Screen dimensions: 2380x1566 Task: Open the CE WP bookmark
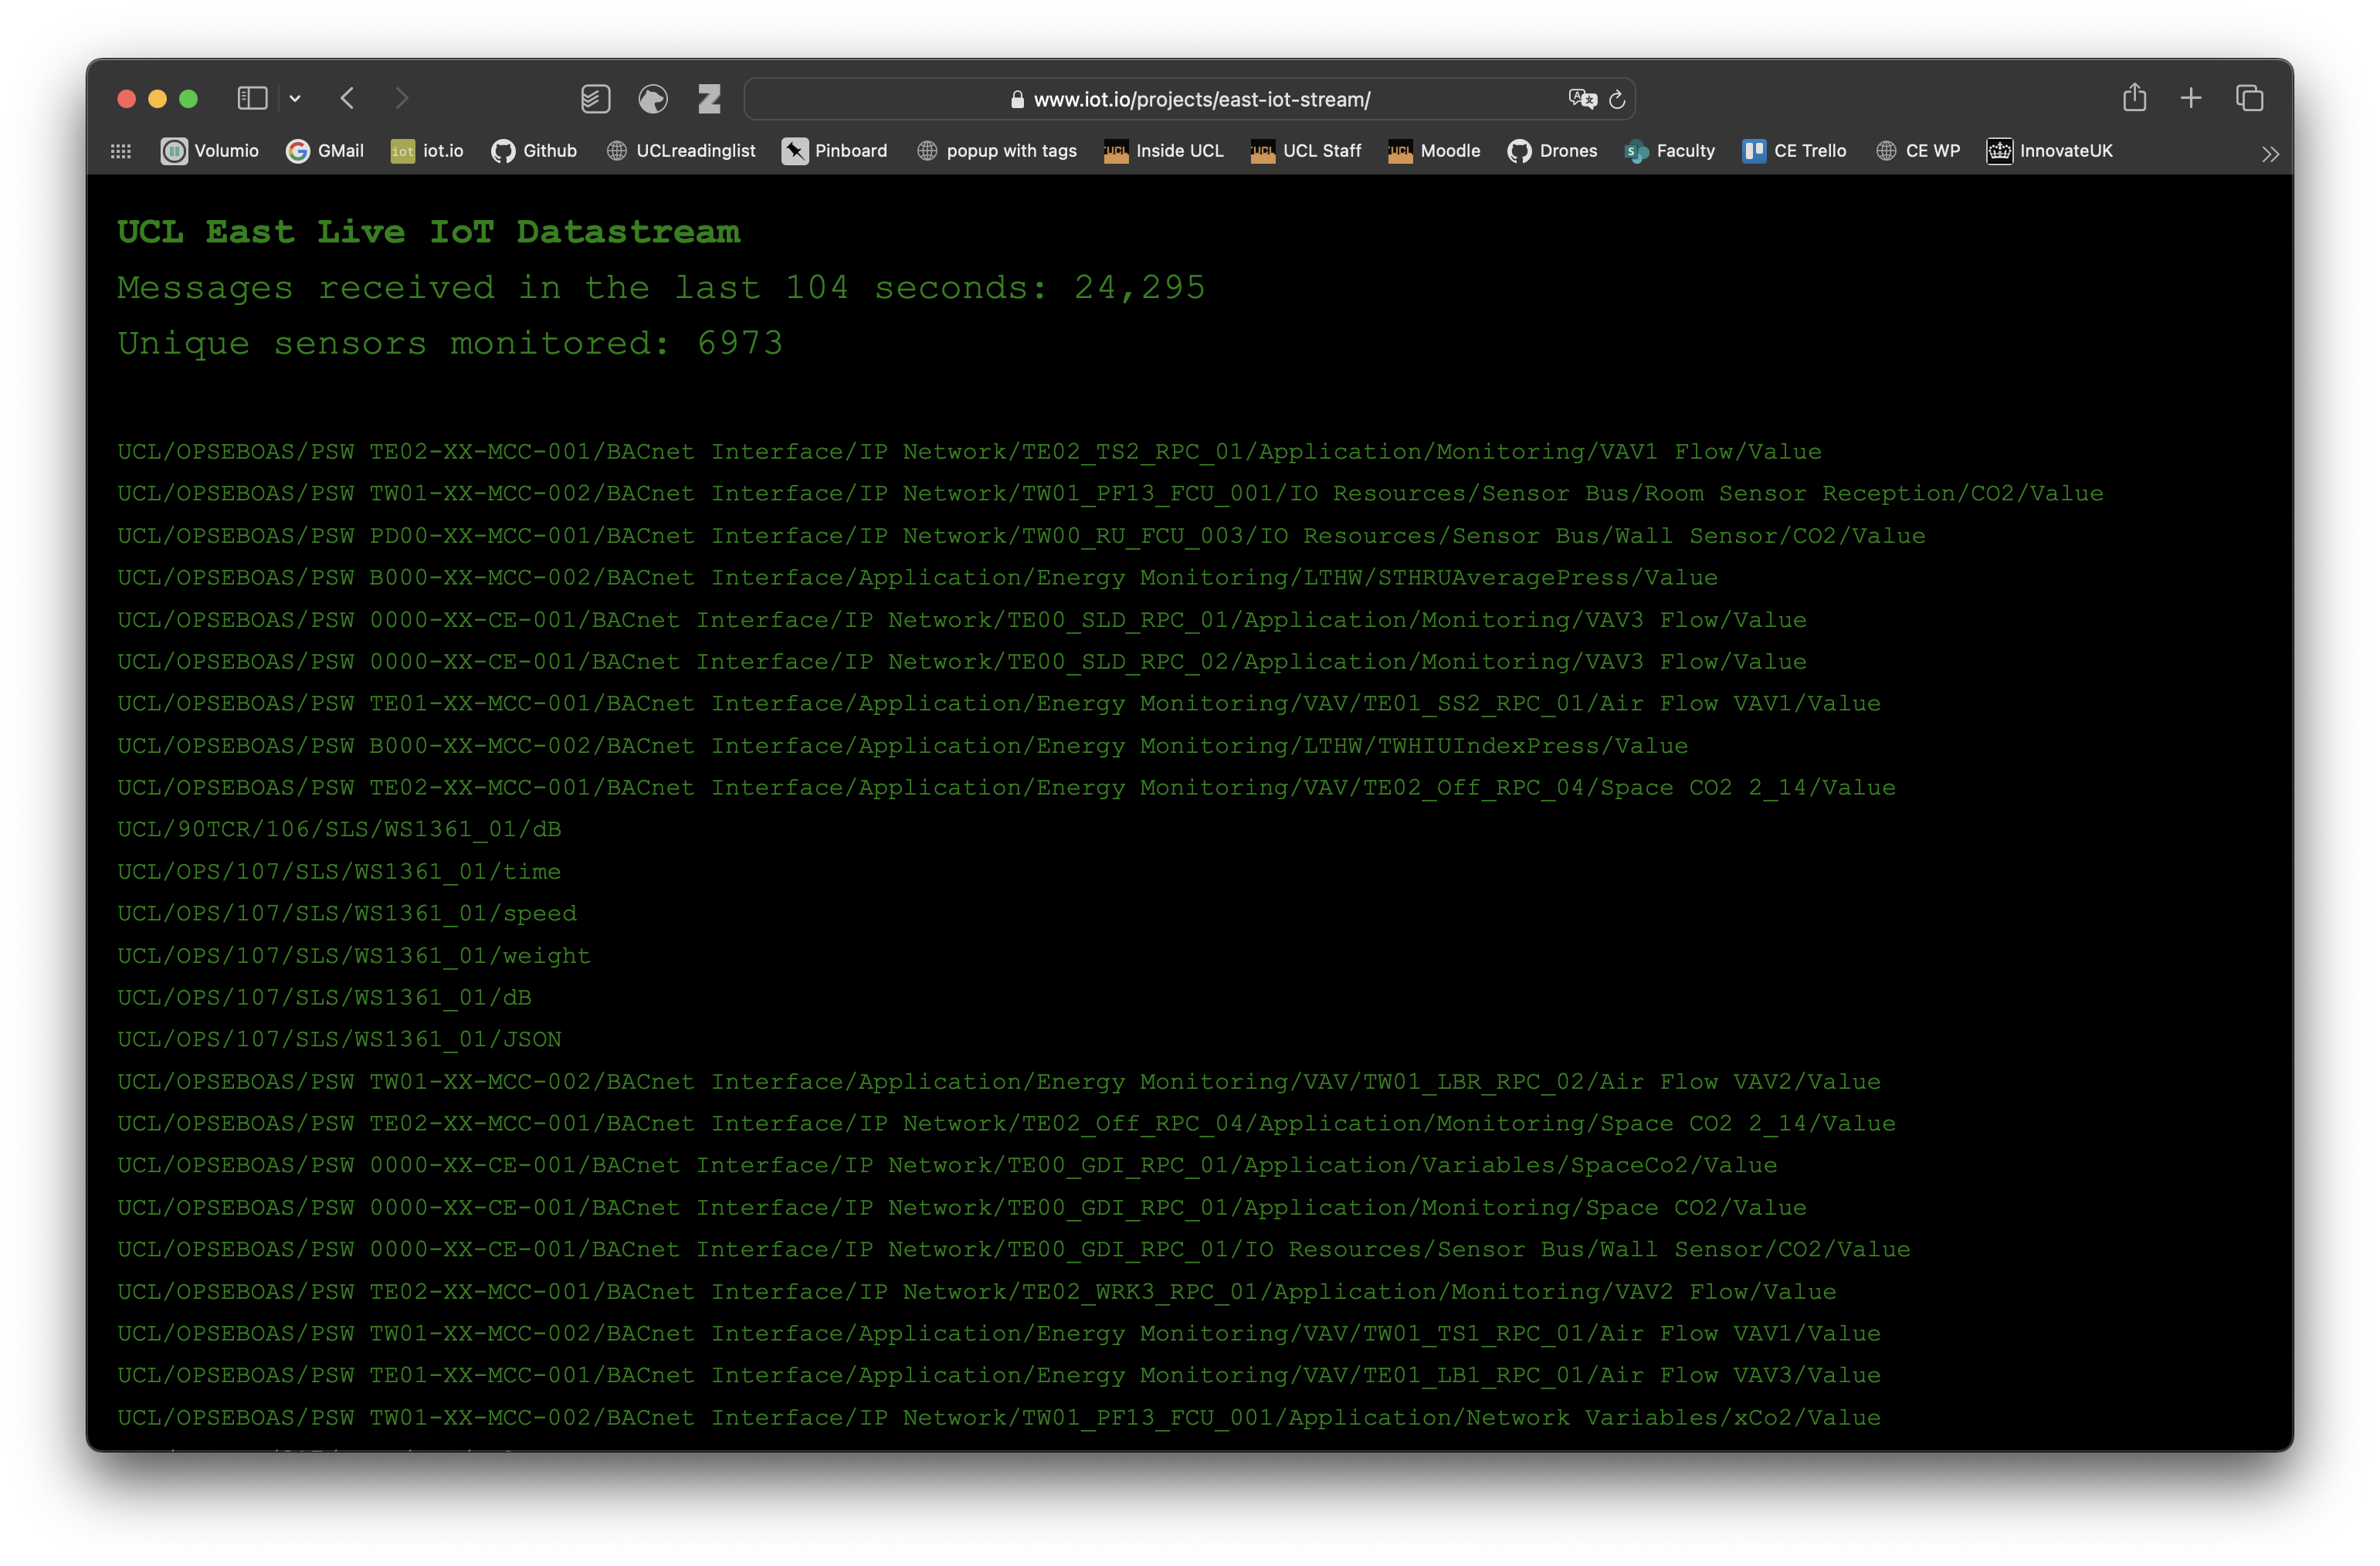(1918, 151)
